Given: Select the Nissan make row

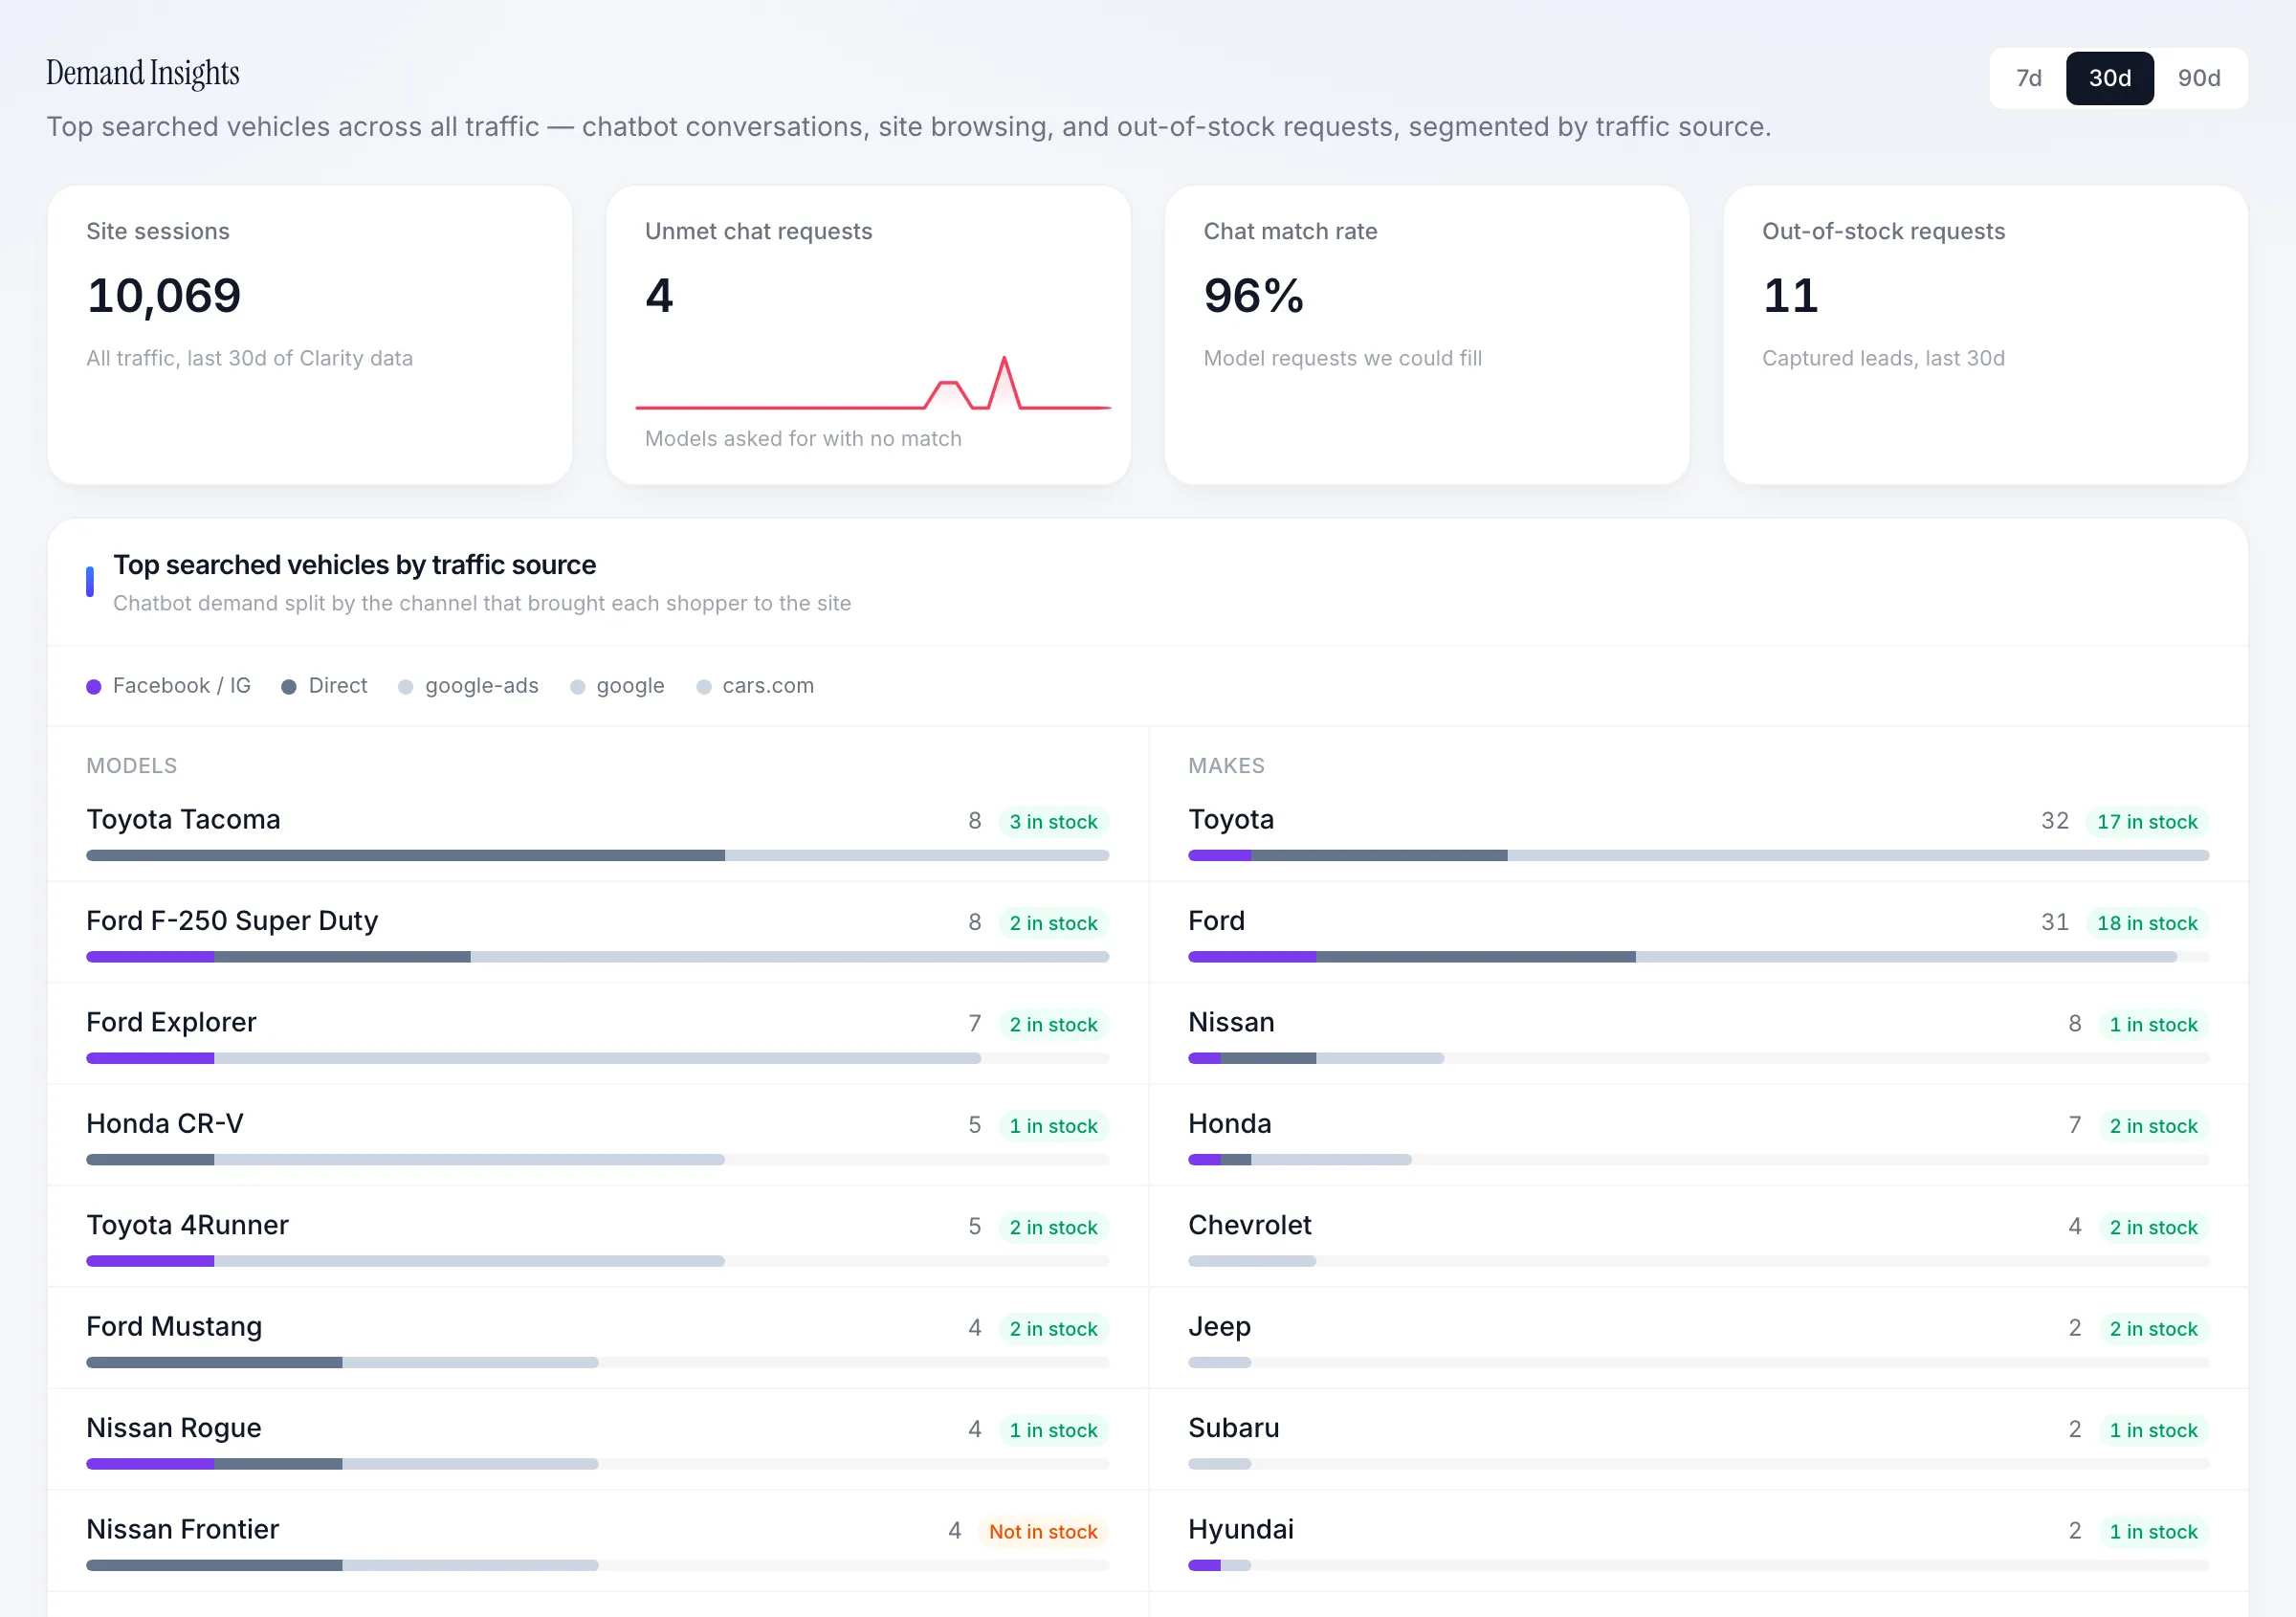Looking at the screenshot, I should (x=1698, y=1035).
